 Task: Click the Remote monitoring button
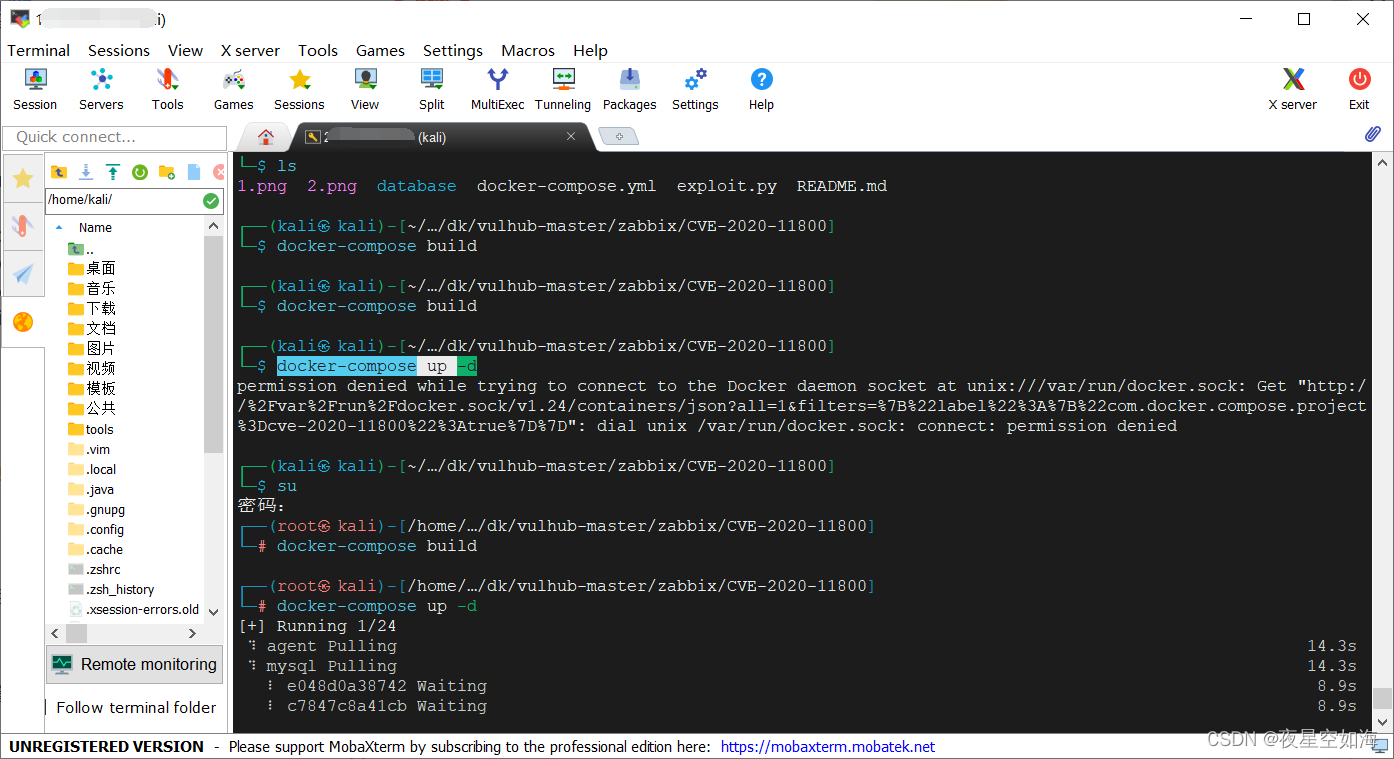click(135, 664)
